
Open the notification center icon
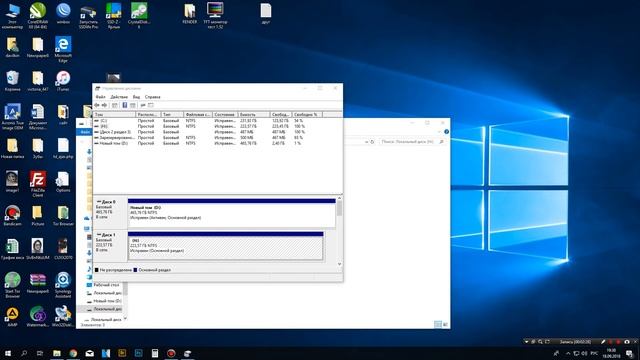630,353
